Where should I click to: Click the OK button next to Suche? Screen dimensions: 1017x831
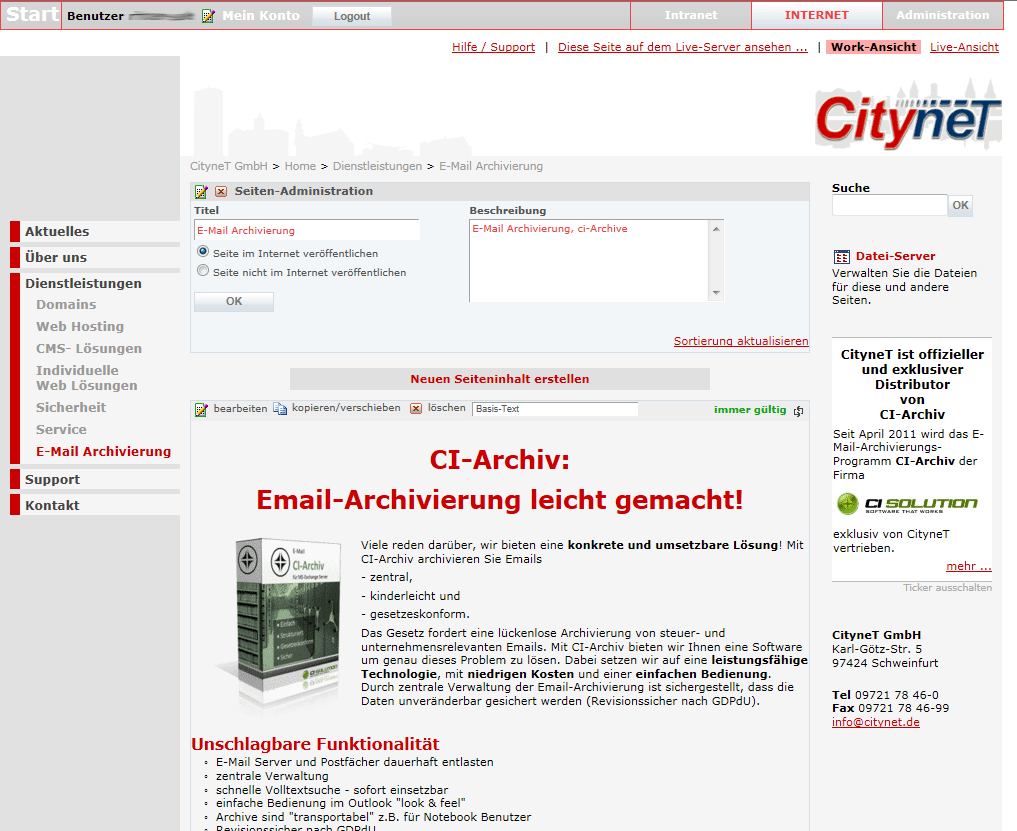tap(960, 206)
